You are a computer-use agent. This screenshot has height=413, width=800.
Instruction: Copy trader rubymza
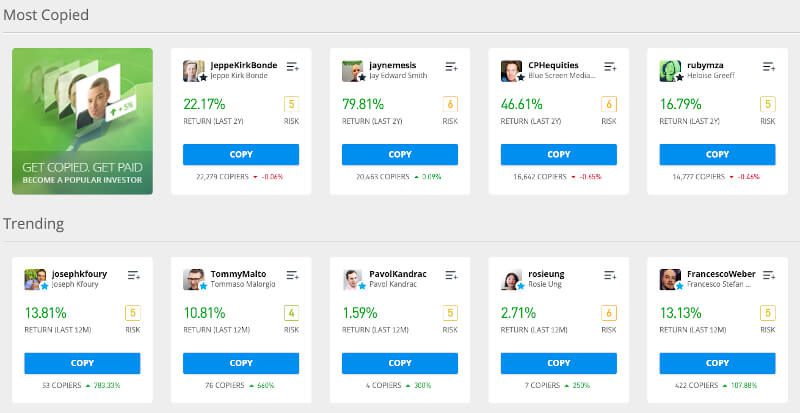pyautogui.click(x=717, y=154)
